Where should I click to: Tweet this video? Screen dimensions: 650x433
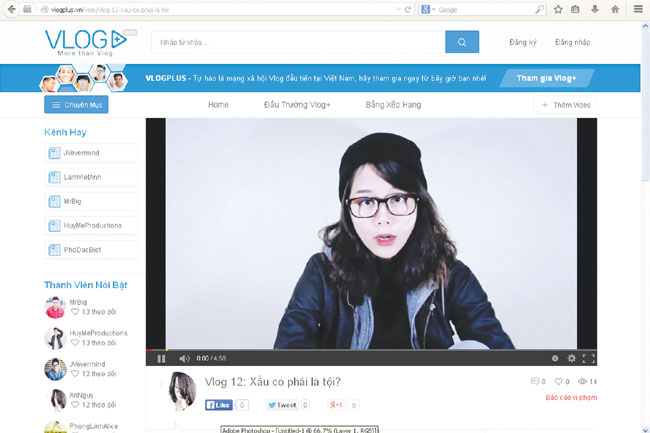pyautogui.click(x=282, y=405)
